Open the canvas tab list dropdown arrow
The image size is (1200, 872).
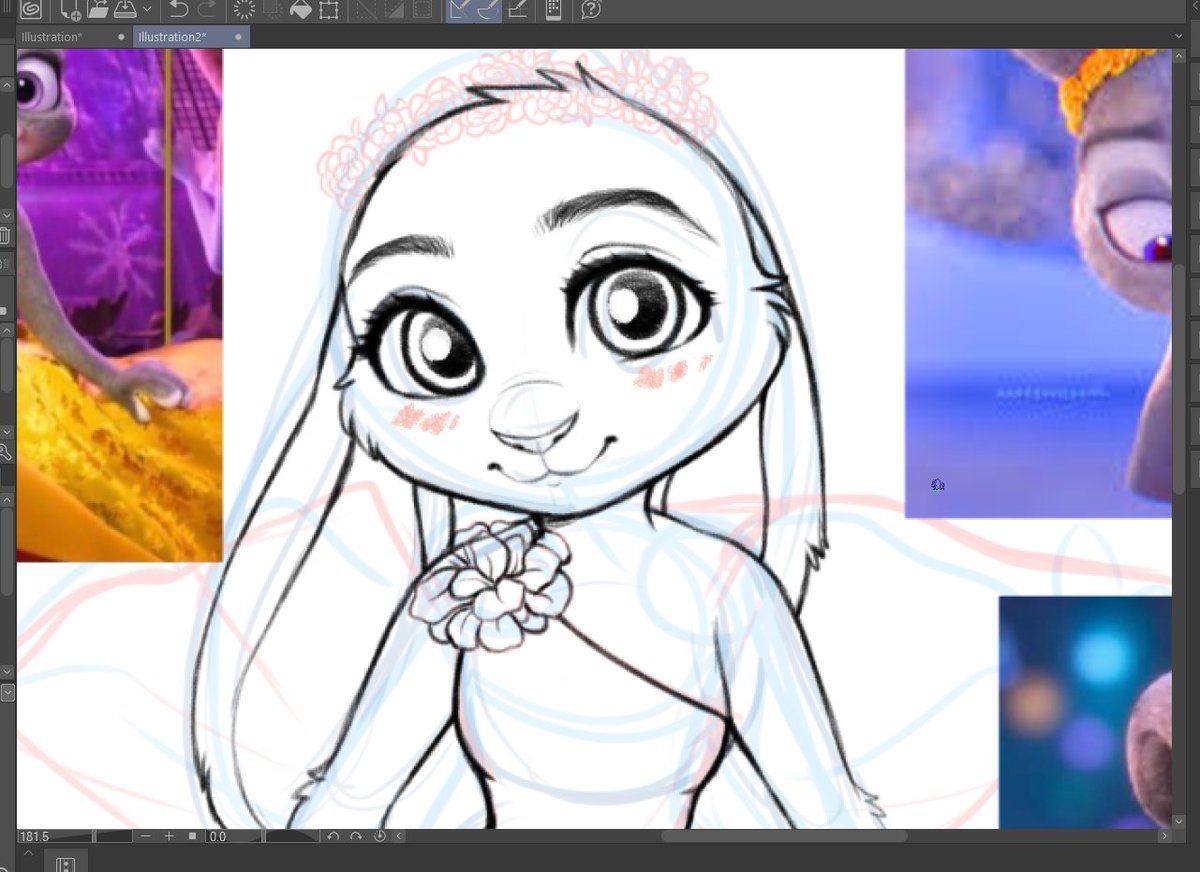click(x=1179, y=37)
